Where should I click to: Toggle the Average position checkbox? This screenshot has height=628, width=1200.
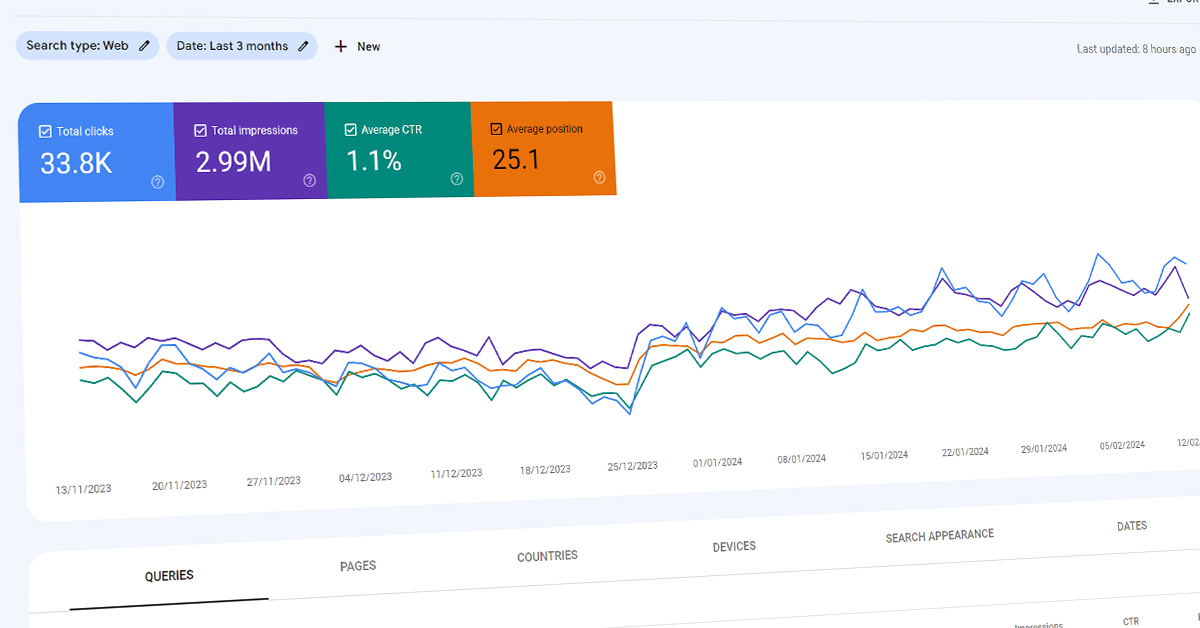click(496, 129)
